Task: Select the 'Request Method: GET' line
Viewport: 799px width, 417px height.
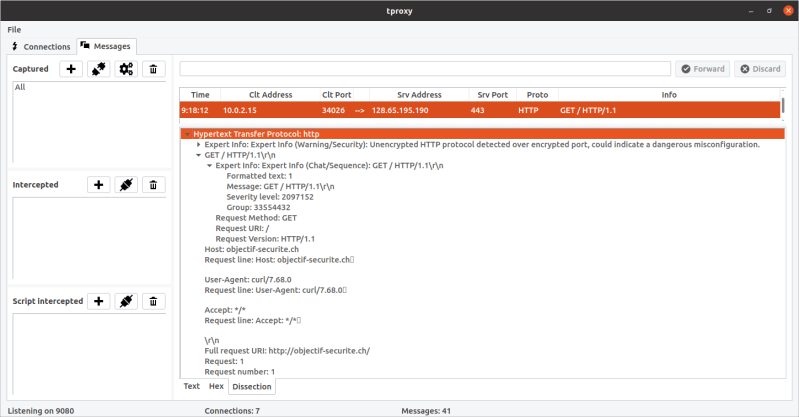Action: tap(256, 218)
